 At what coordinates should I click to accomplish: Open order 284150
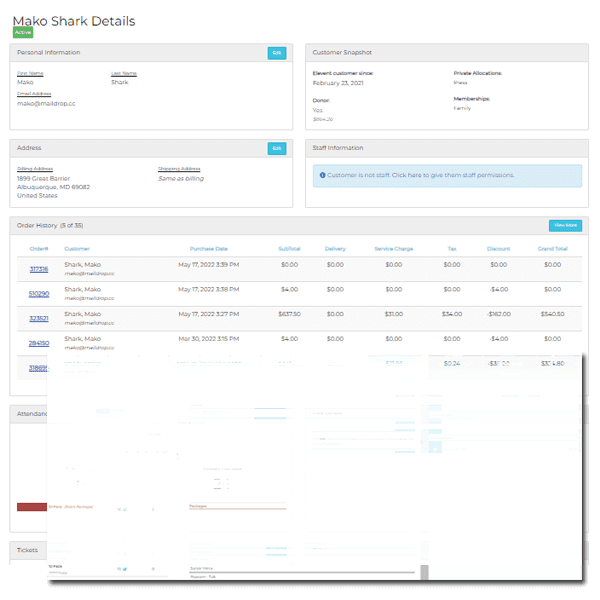(x=39, y=343)
